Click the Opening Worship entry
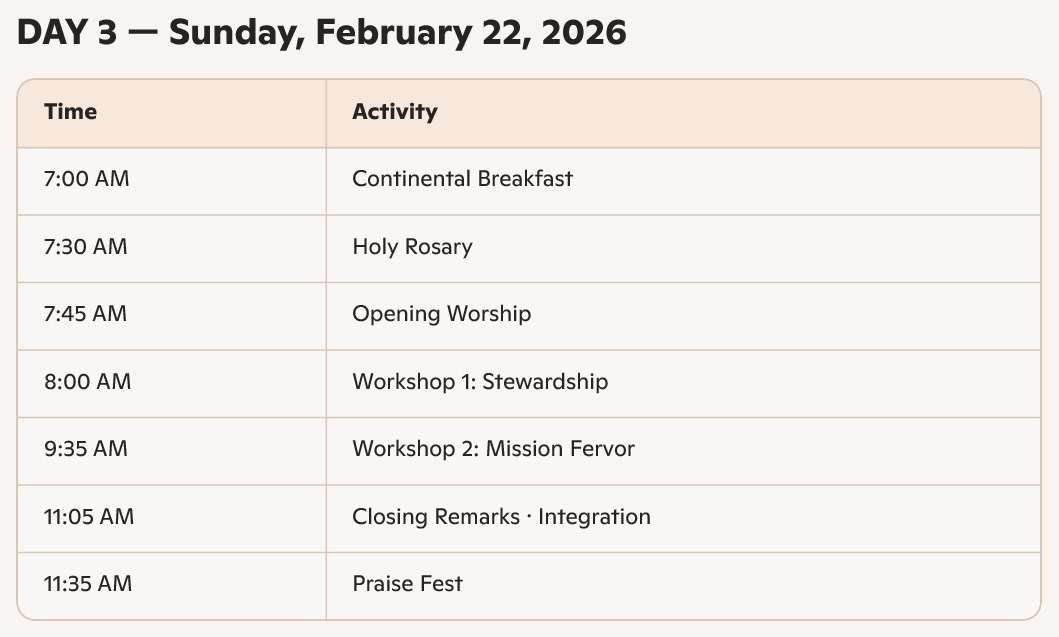The width and height of the screenshot is (1059, 637). [441, 314]
